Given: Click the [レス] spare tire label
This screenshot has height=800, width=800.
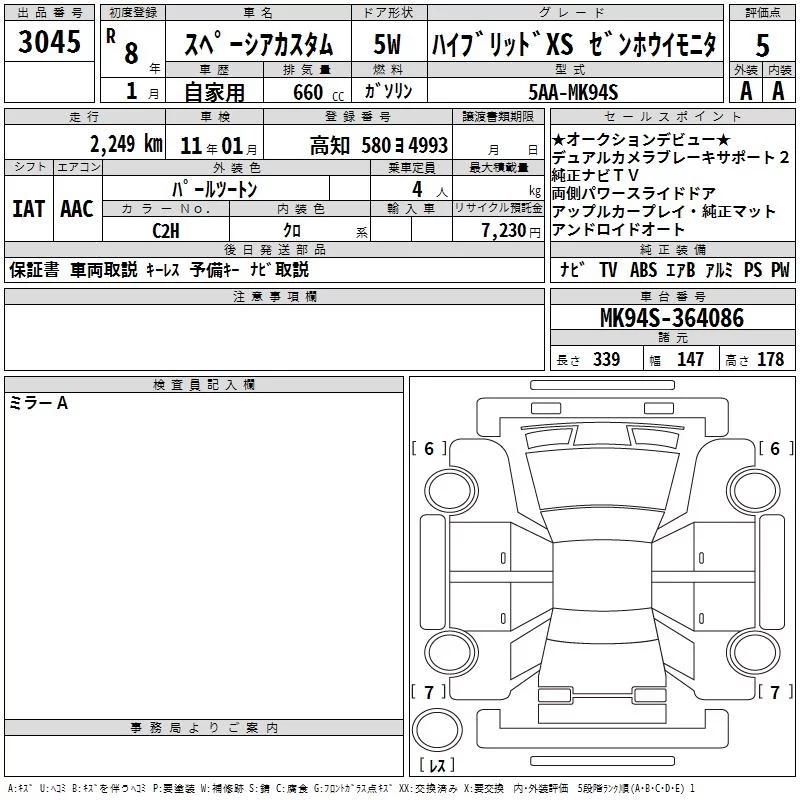Looking at the screenshot, I should (437, 765).
